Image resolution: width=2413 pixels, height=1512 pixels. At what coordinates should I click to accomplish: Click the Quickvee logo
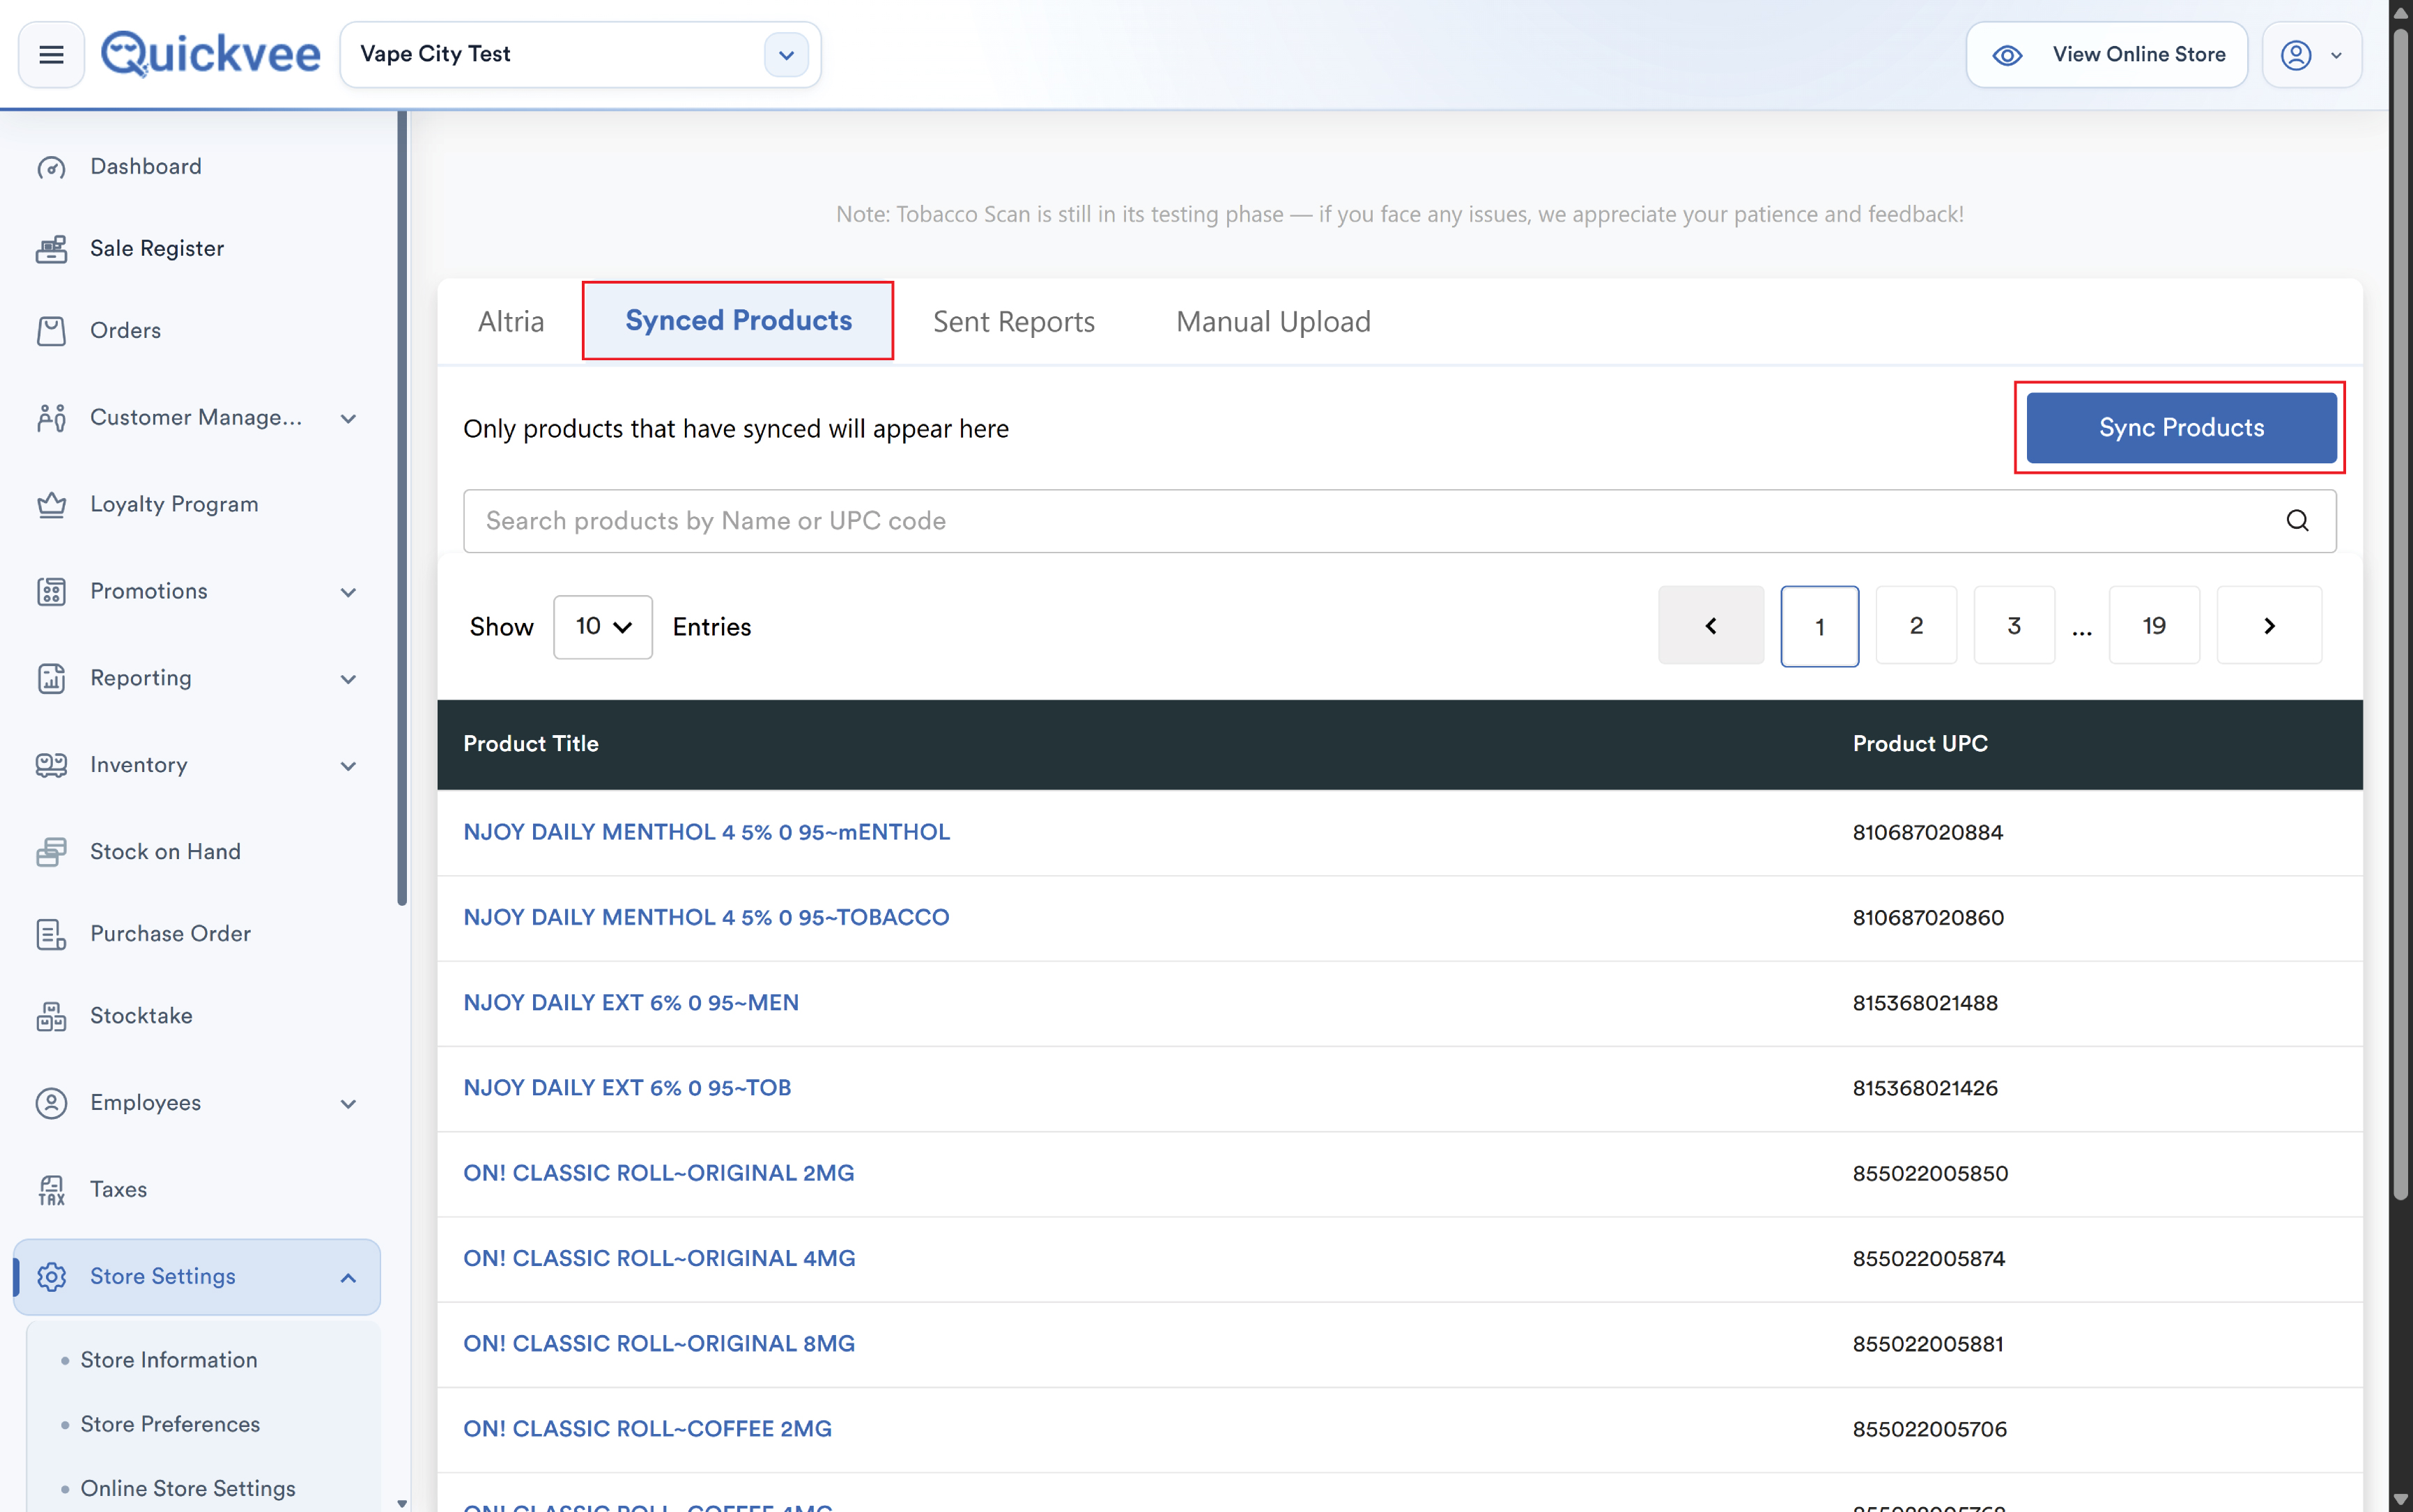point(210,54)
